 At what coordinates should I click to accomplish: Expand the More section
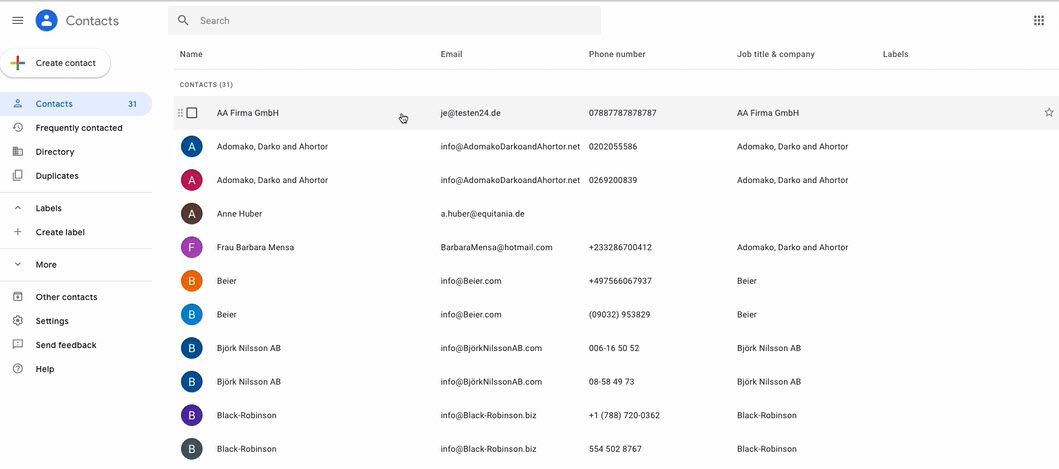tap(17, 265)
